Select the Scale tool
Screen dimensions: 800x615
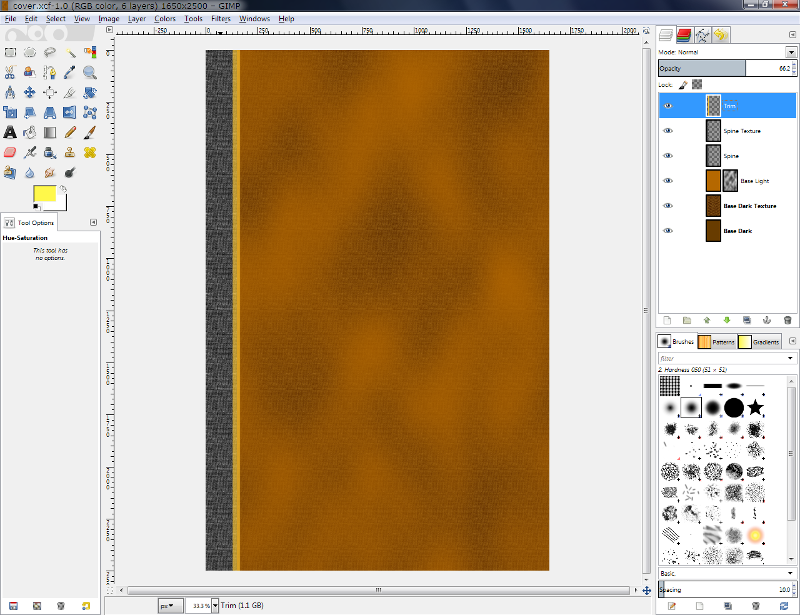tap(10, 112)
